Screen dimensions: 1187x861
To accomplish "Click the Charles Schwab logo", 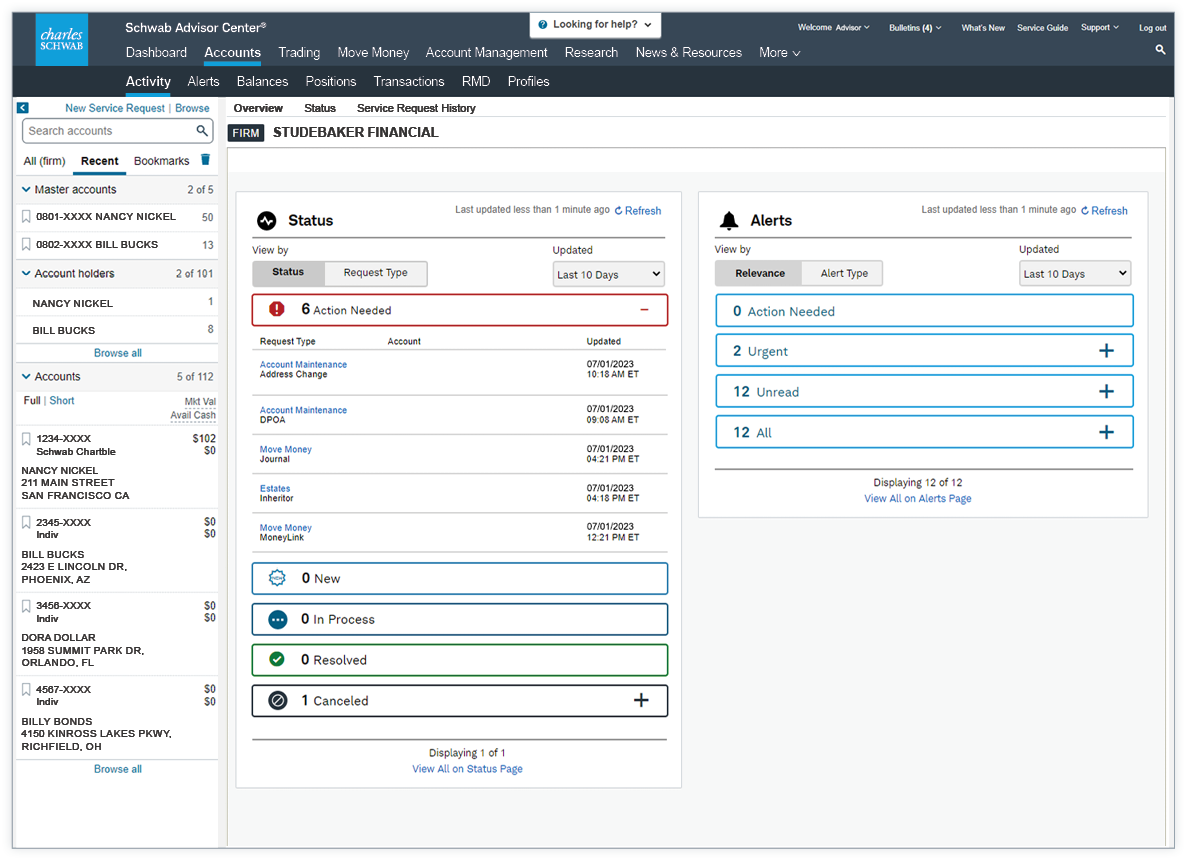I will [62, 39].
